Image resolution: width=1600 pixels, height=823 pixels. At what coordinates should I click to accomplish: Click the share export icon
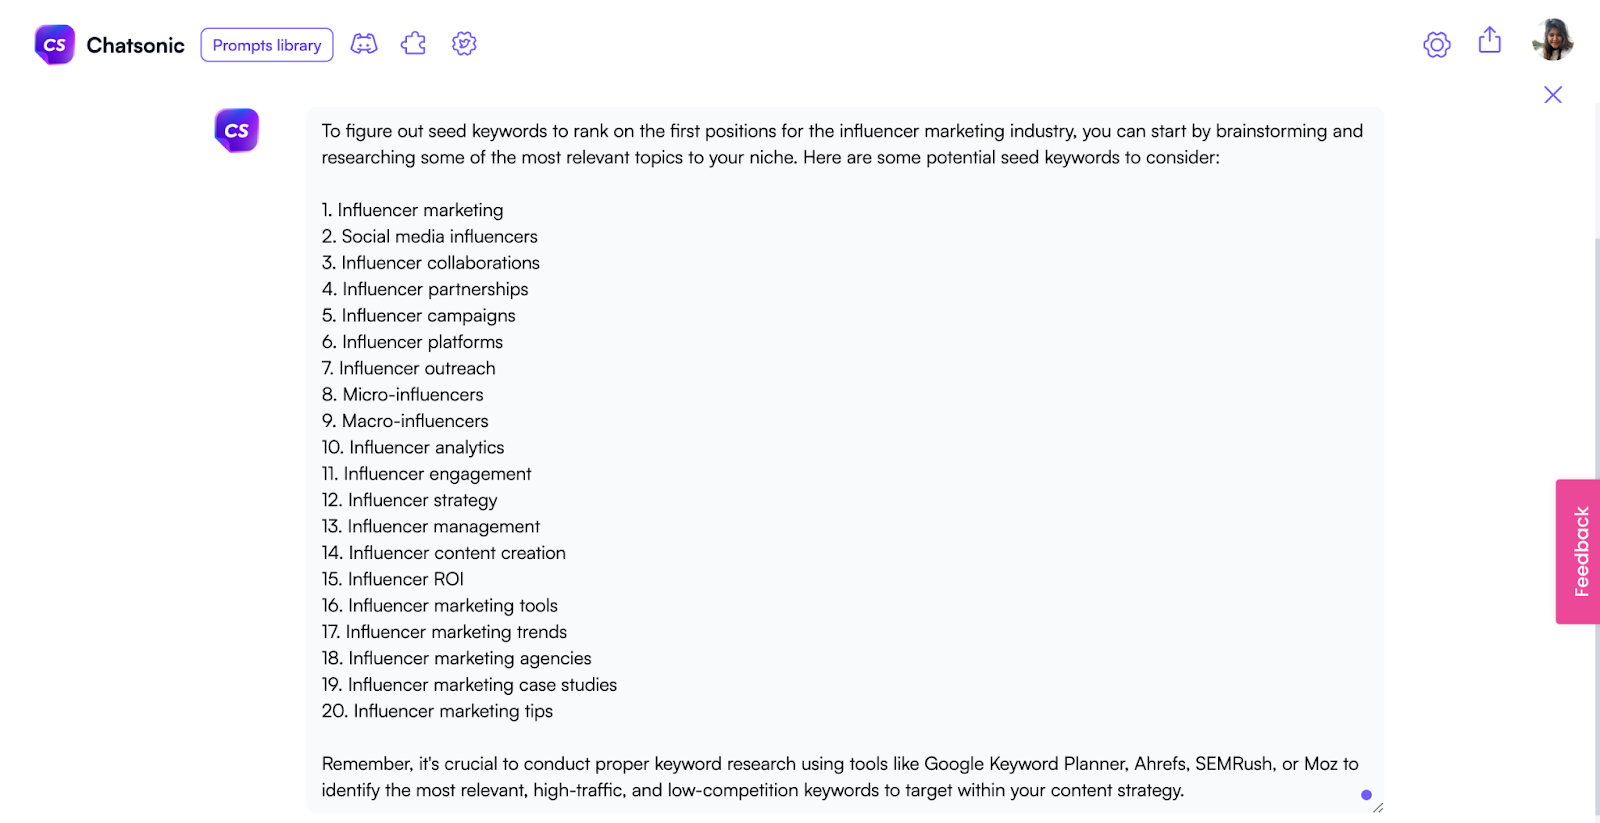point(1490,40)
